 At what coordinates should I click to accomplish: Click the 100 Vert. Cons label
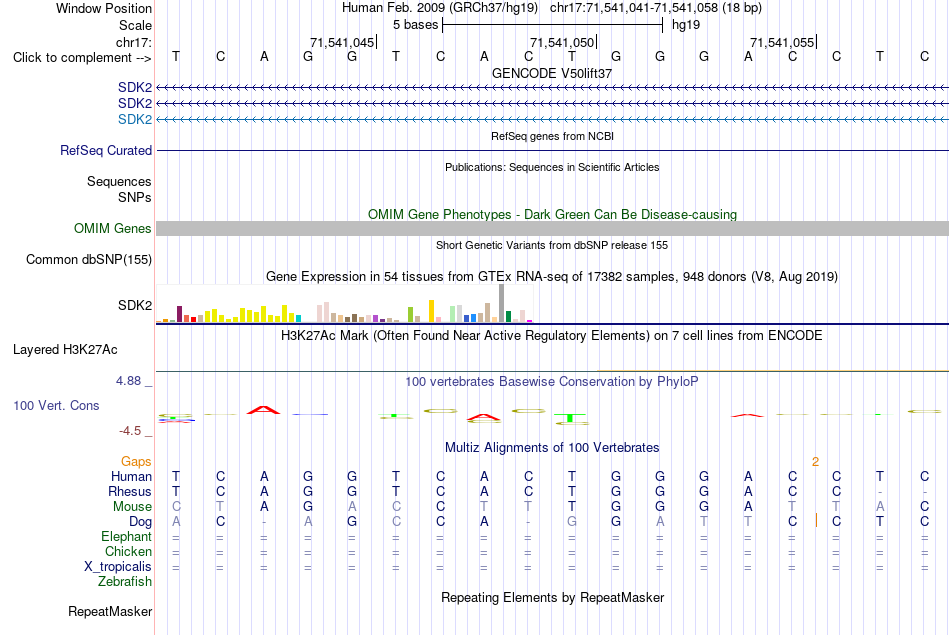pos(56,405)
